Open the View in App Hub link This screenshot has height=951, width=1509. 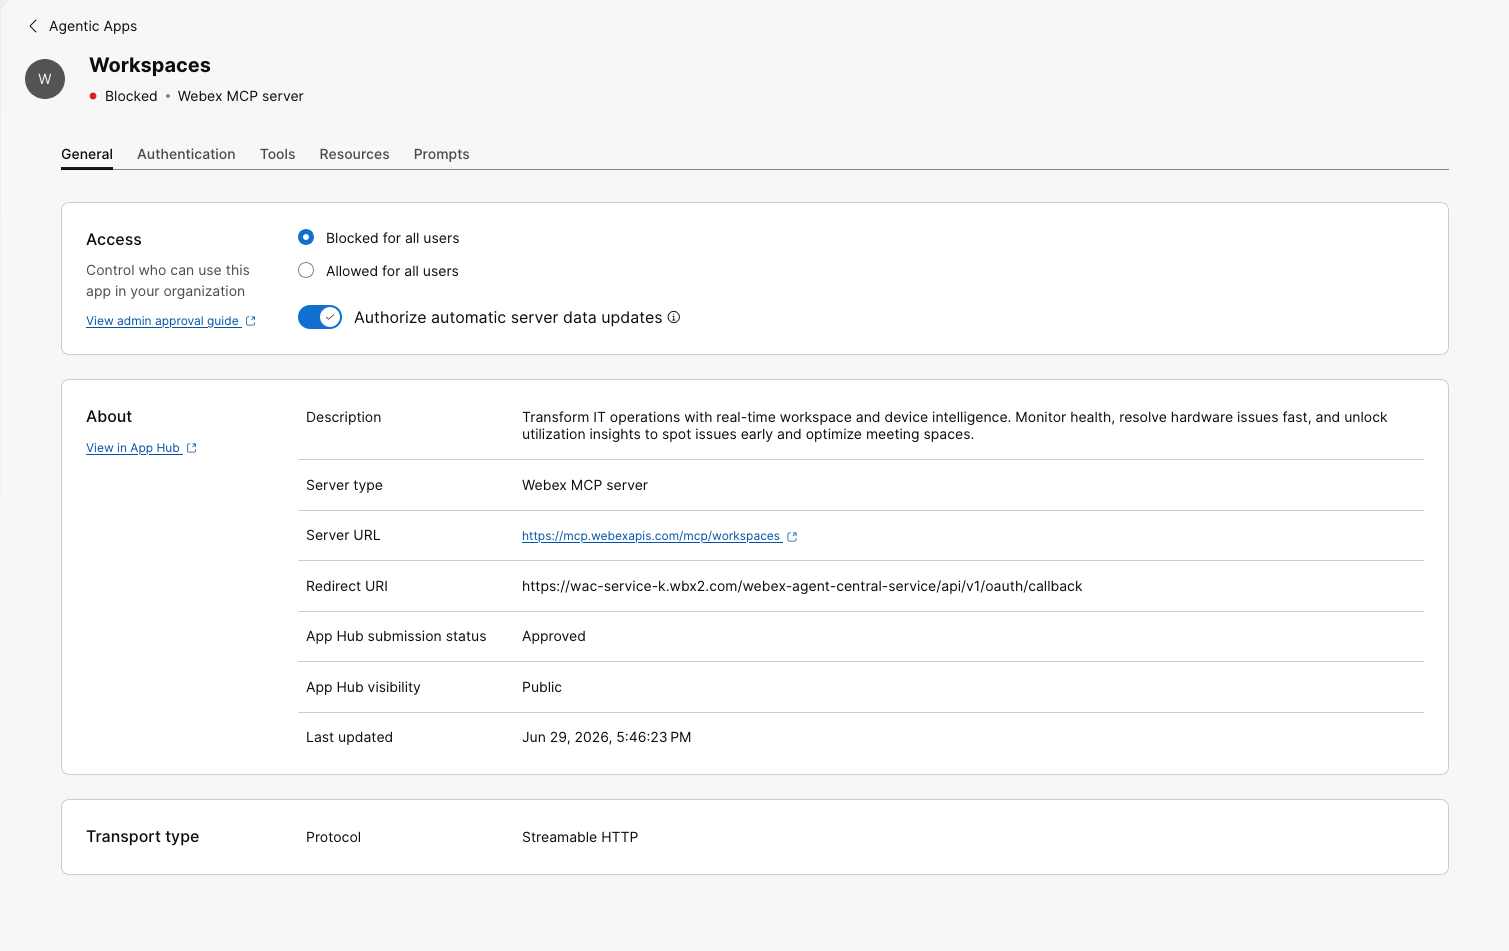133,448
